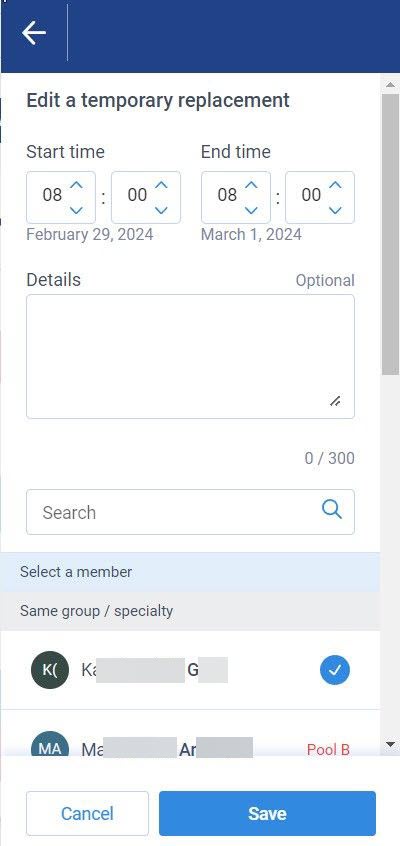Click inside the Details text area
The image size is (400, 846).
point(190,356)
